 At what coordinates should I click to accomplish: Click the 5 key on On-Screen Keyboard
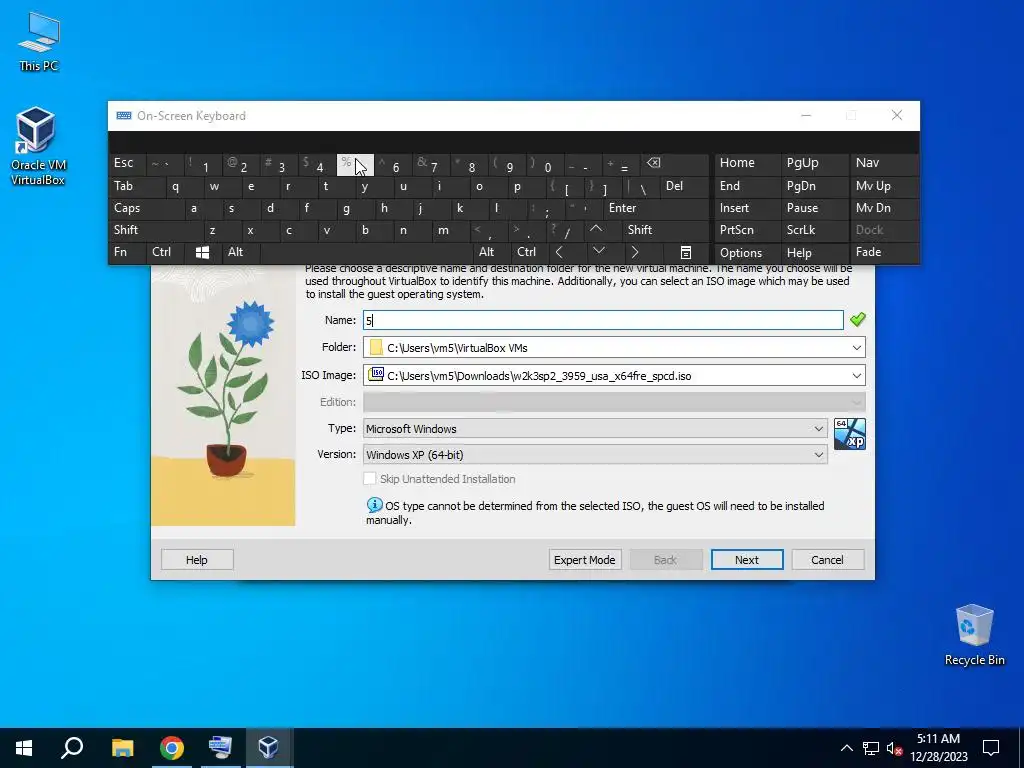point(355,165)
